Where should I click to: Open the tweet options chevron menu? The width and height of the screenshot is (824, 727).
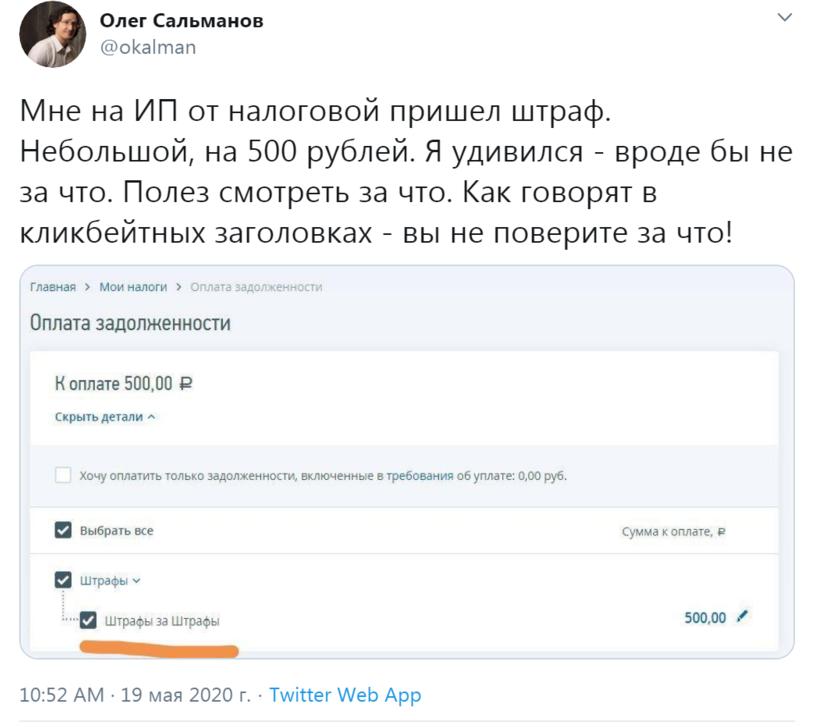pos(784,18)
